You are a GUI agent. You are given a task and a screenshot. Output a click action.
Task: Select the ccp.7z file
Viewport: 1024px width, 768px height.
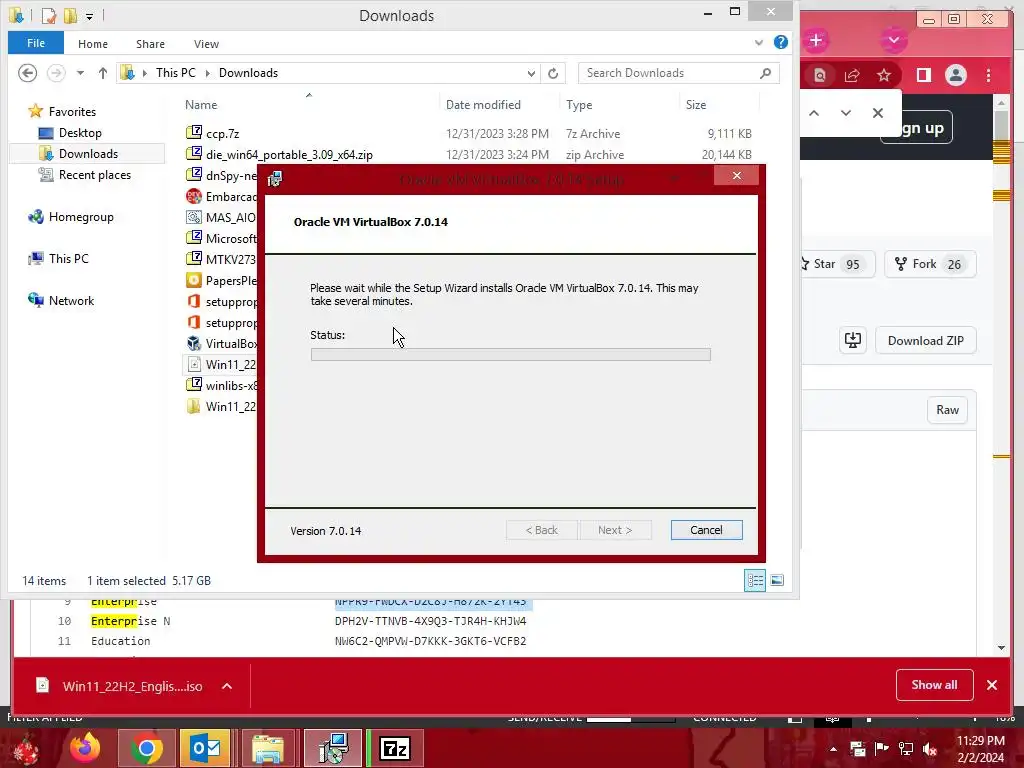click(223, 133)
